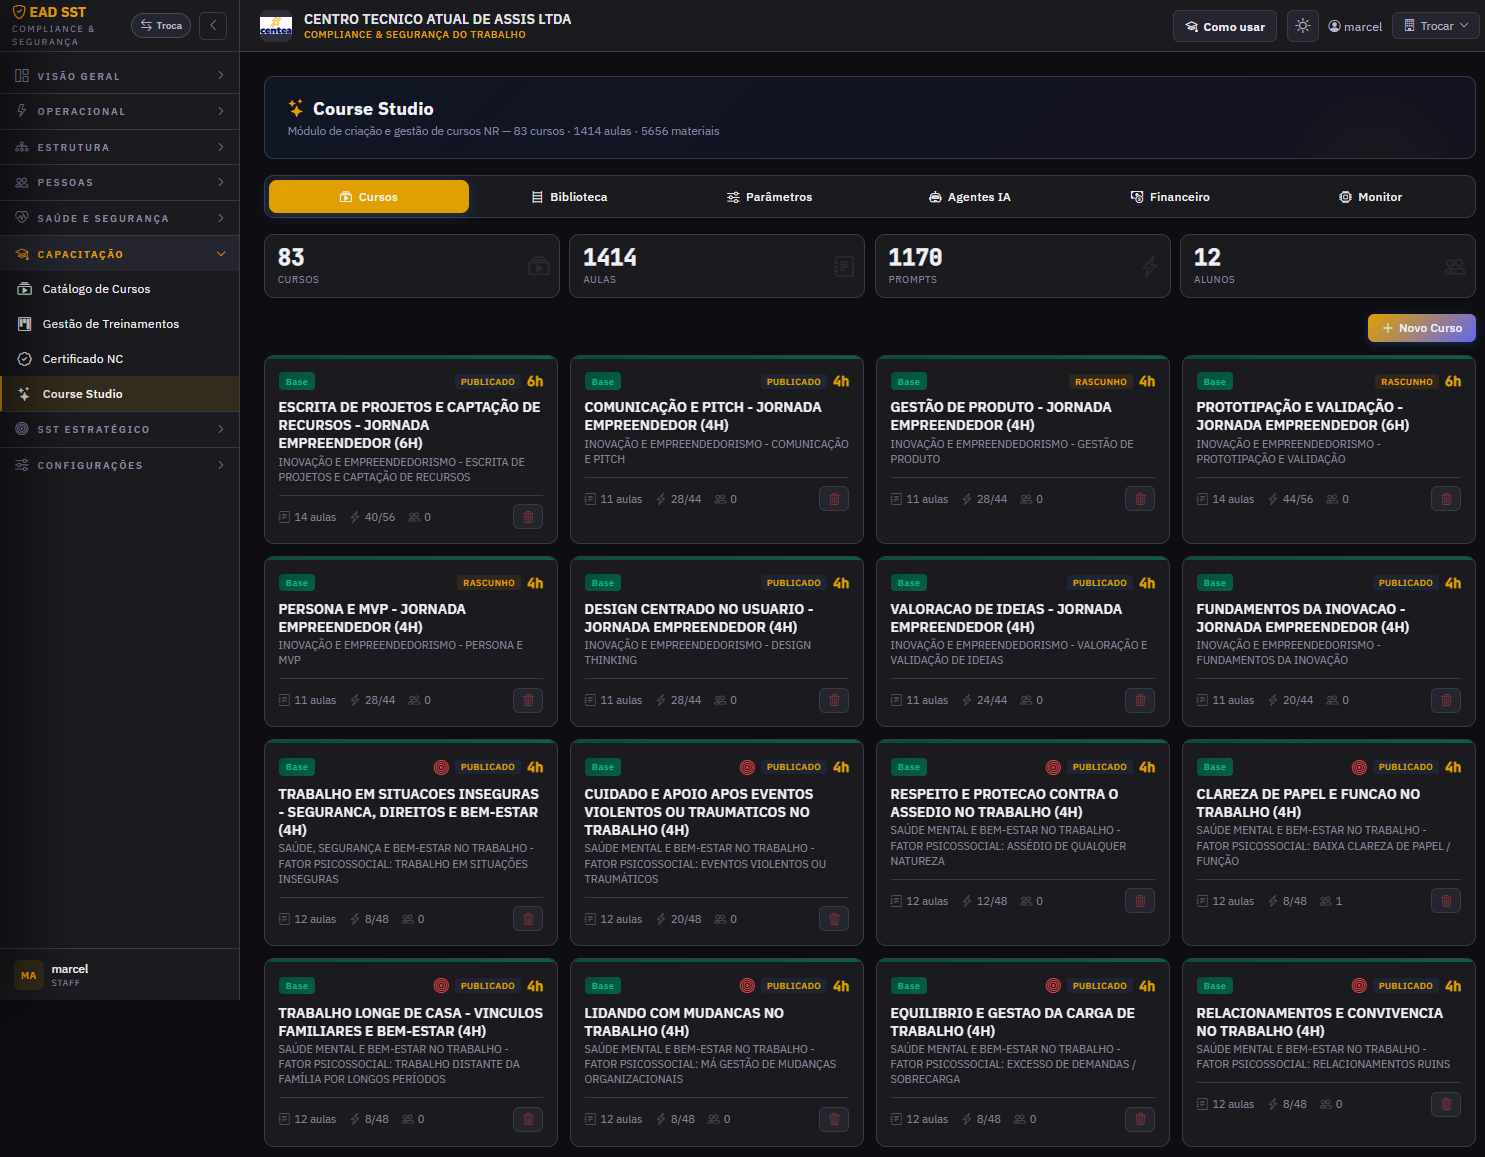Click the MA user avatar in sidebar
This screenshot has height=1157, width=1485.
pos(29,975)
